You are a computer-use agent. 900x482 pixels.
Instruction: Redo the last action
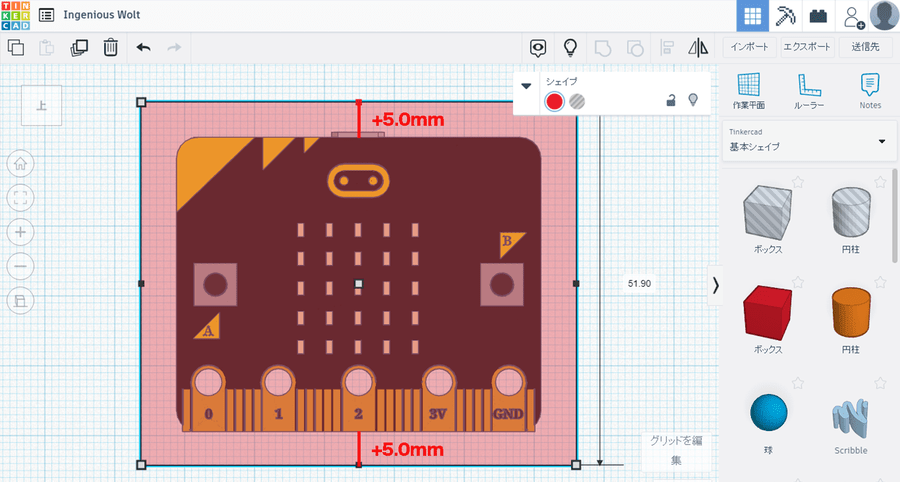pyautogui.click(x=174, y=48)
